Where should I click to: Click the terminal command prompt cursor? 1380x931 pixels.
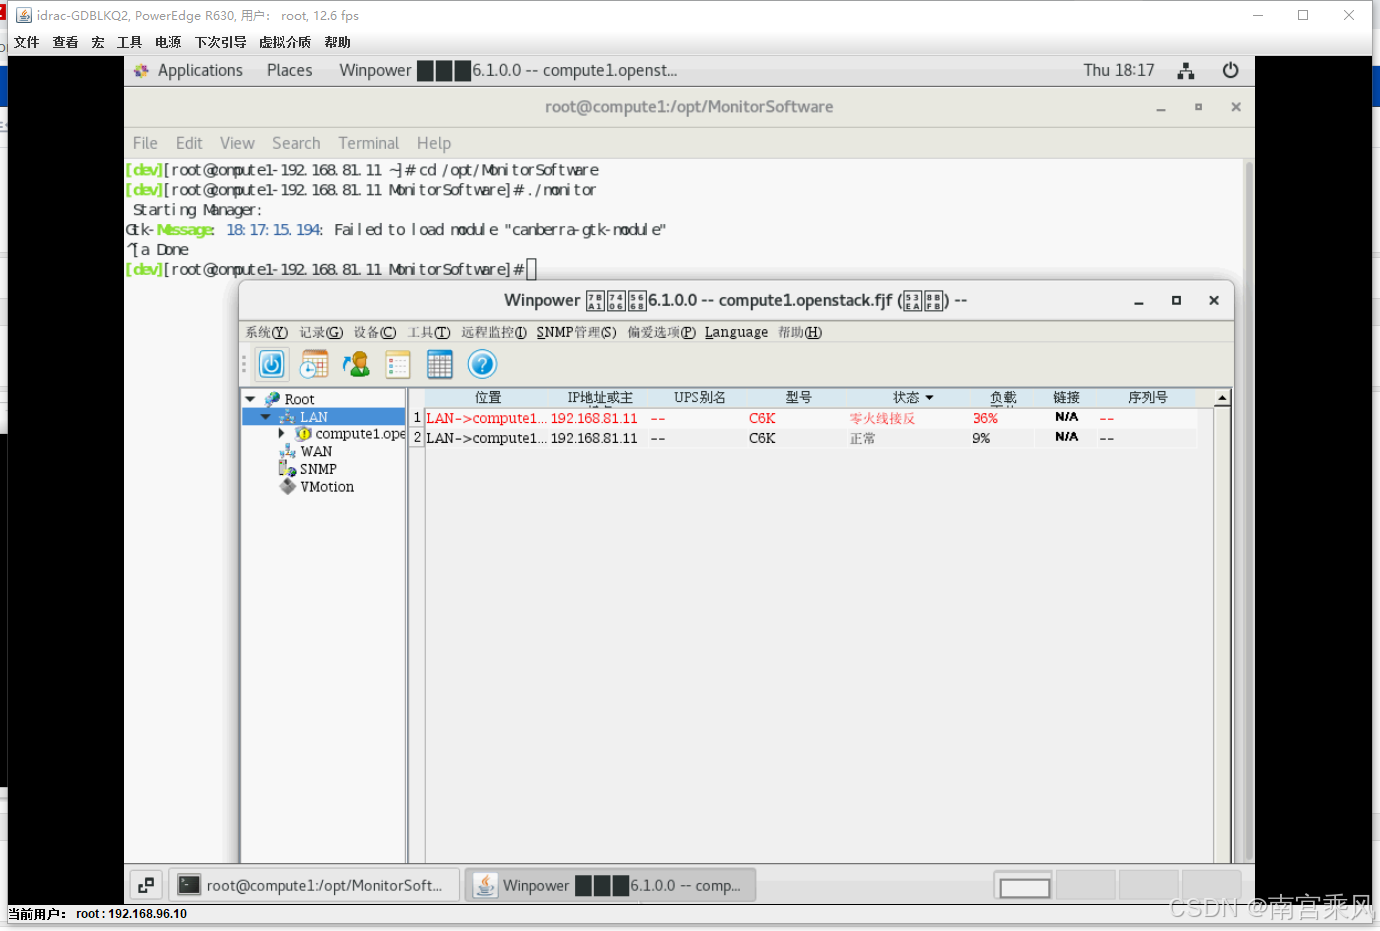coord(532,269)
